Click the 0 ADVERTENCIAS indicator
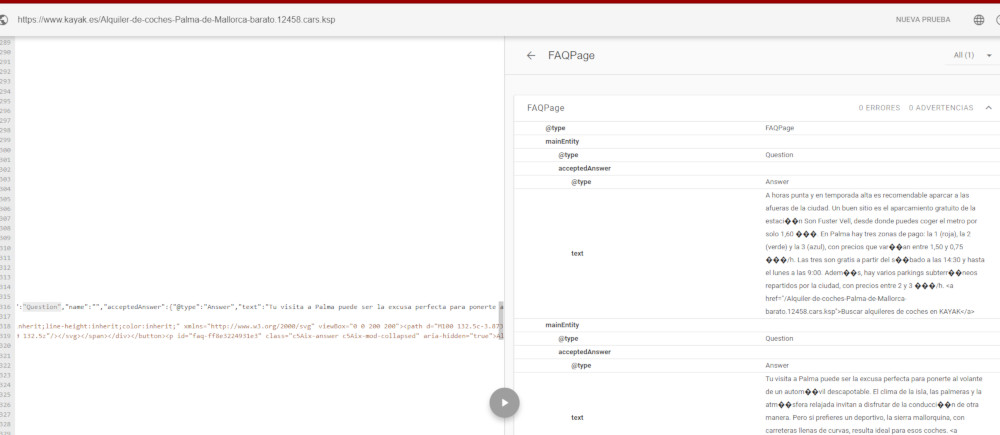The image size is (1000, 435). (941, 107)
